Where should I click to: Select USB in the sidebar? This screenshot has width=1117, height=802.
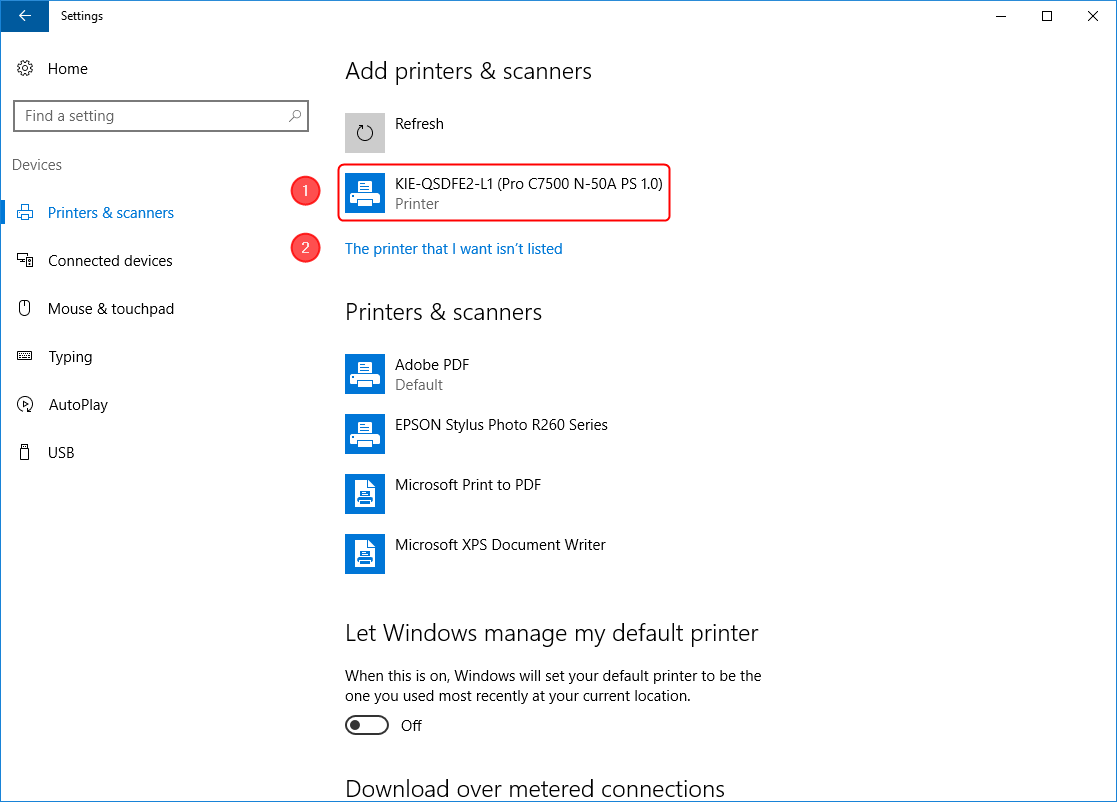pos(61,453)
